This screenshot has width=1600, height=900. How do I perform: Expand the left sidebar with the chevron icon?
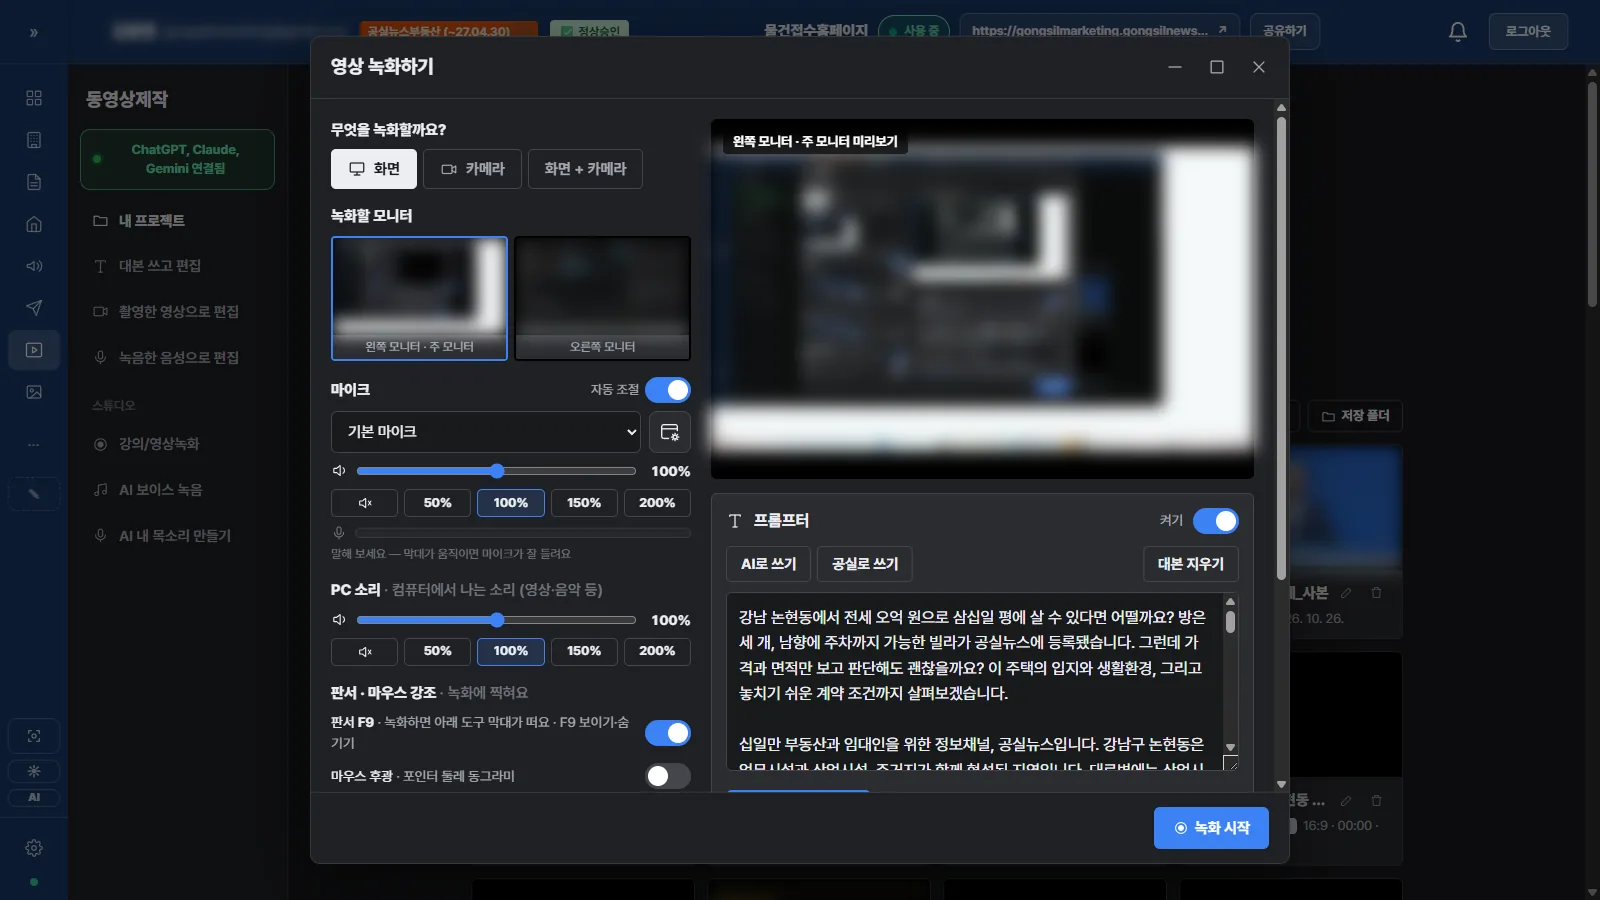click(x=34, y=33)
